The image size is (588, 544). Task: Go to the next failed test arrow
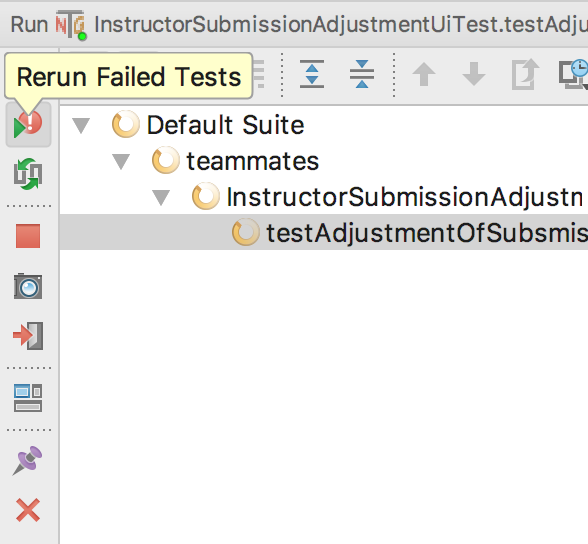[474, 74]
